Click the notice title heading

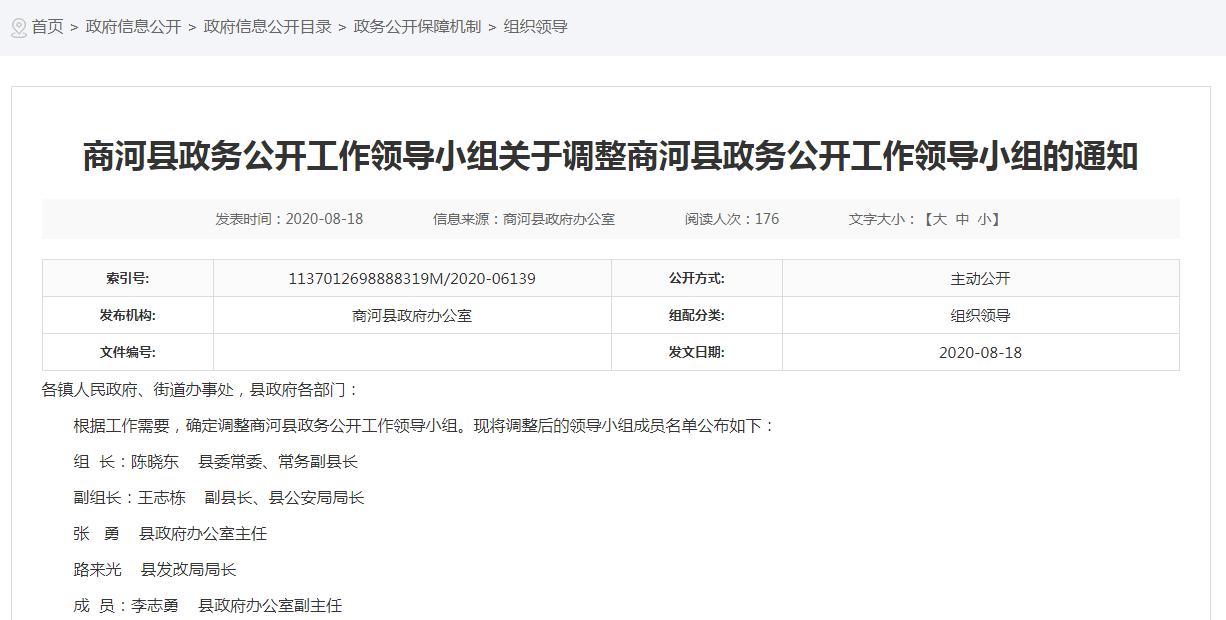pos(610,158)
